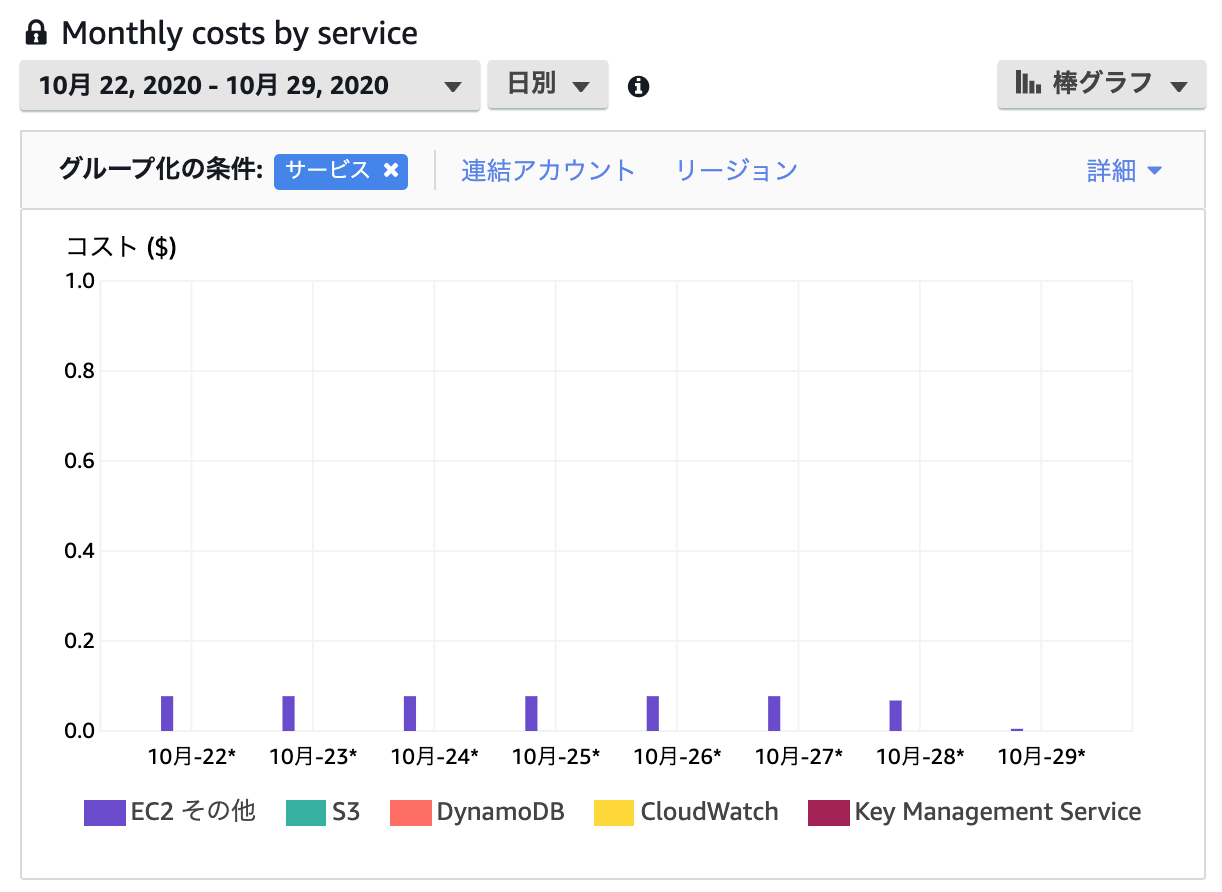Click the S3 teal legend swatch
1222x892 pixels.
coord(308,812)
